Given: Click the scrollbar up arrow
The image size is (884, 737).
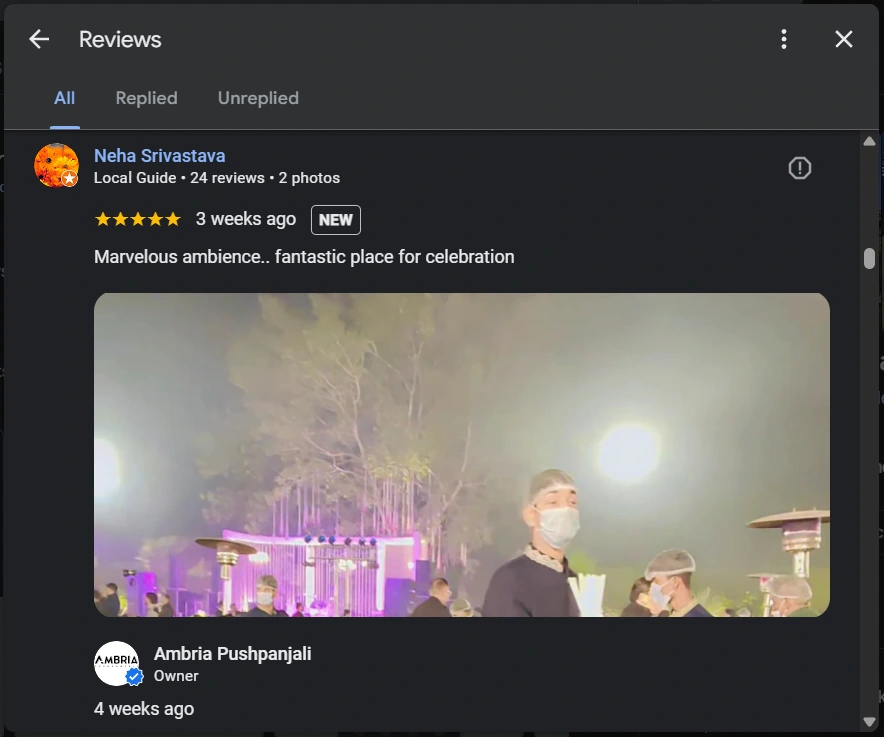Looking at the screenshot, I should pyautogui.click(x=869, y=143).
